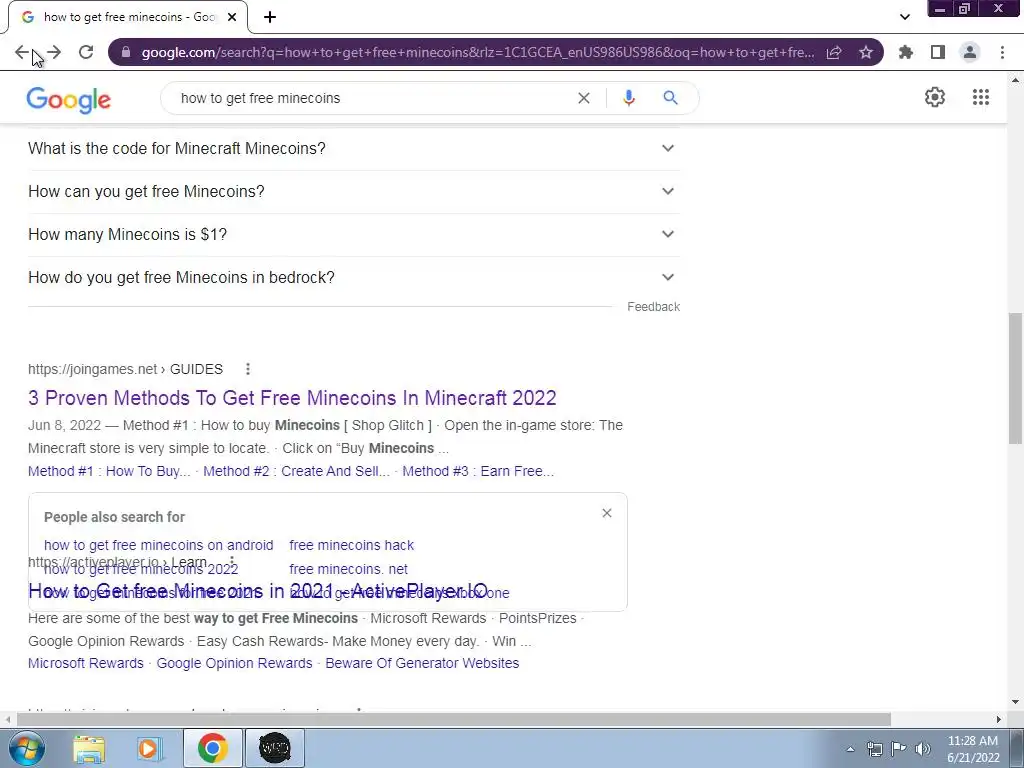Image resolution: width=1024 pixels, height=768 pixels.
Task: Open the Extensions puzzle icon
Action: 906,52
